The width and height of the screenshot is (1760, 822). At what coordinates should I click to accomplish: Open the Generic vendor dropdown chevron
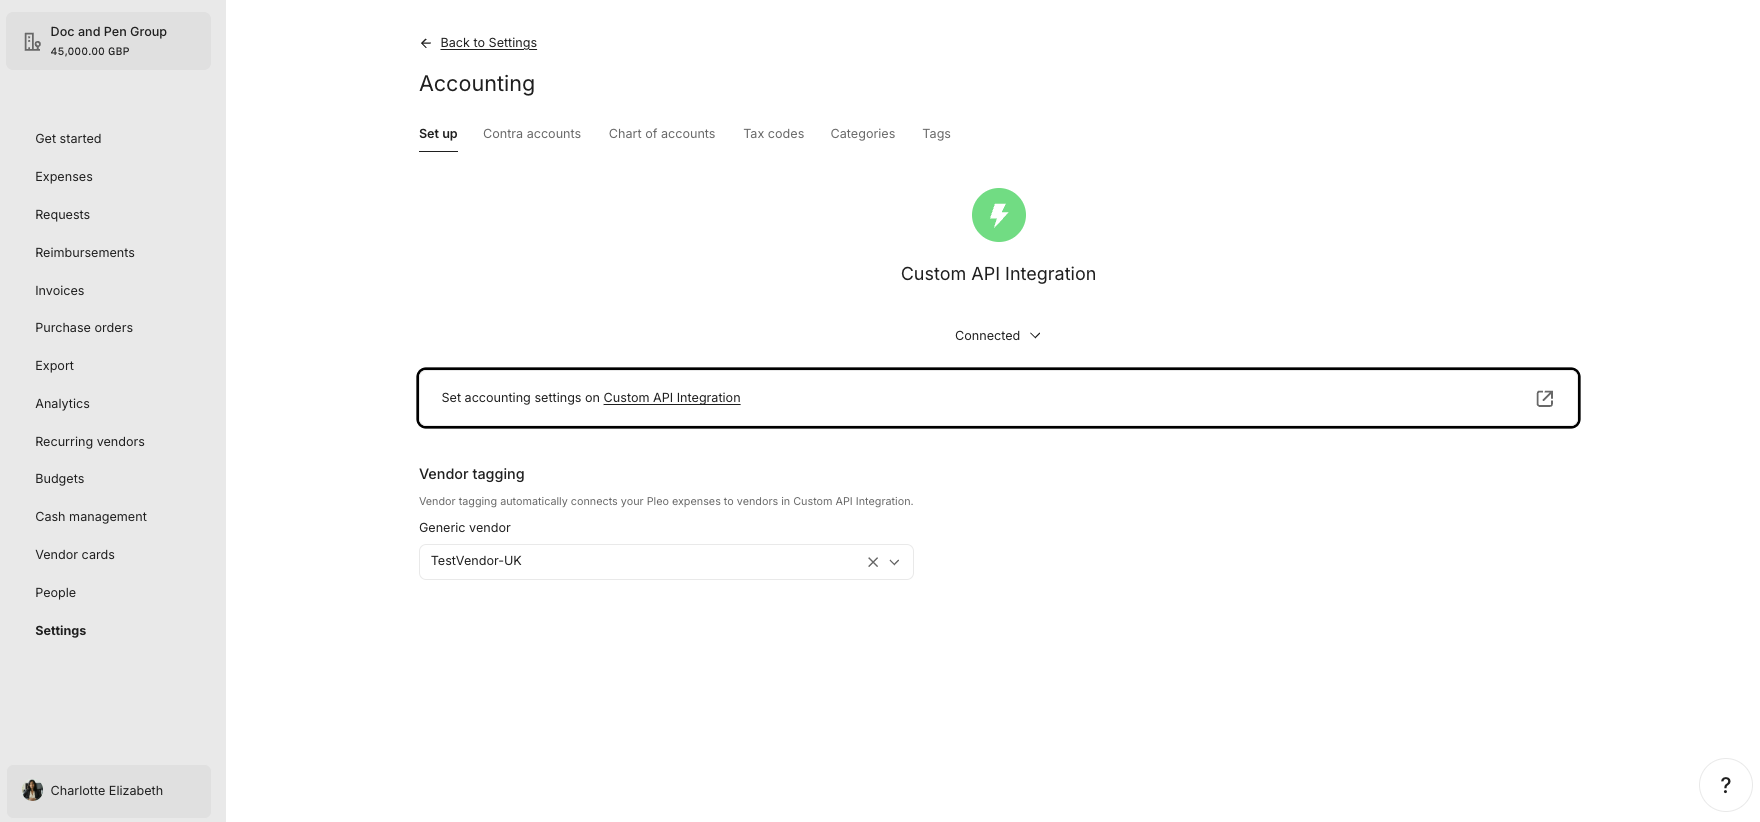tap(895, 562)
